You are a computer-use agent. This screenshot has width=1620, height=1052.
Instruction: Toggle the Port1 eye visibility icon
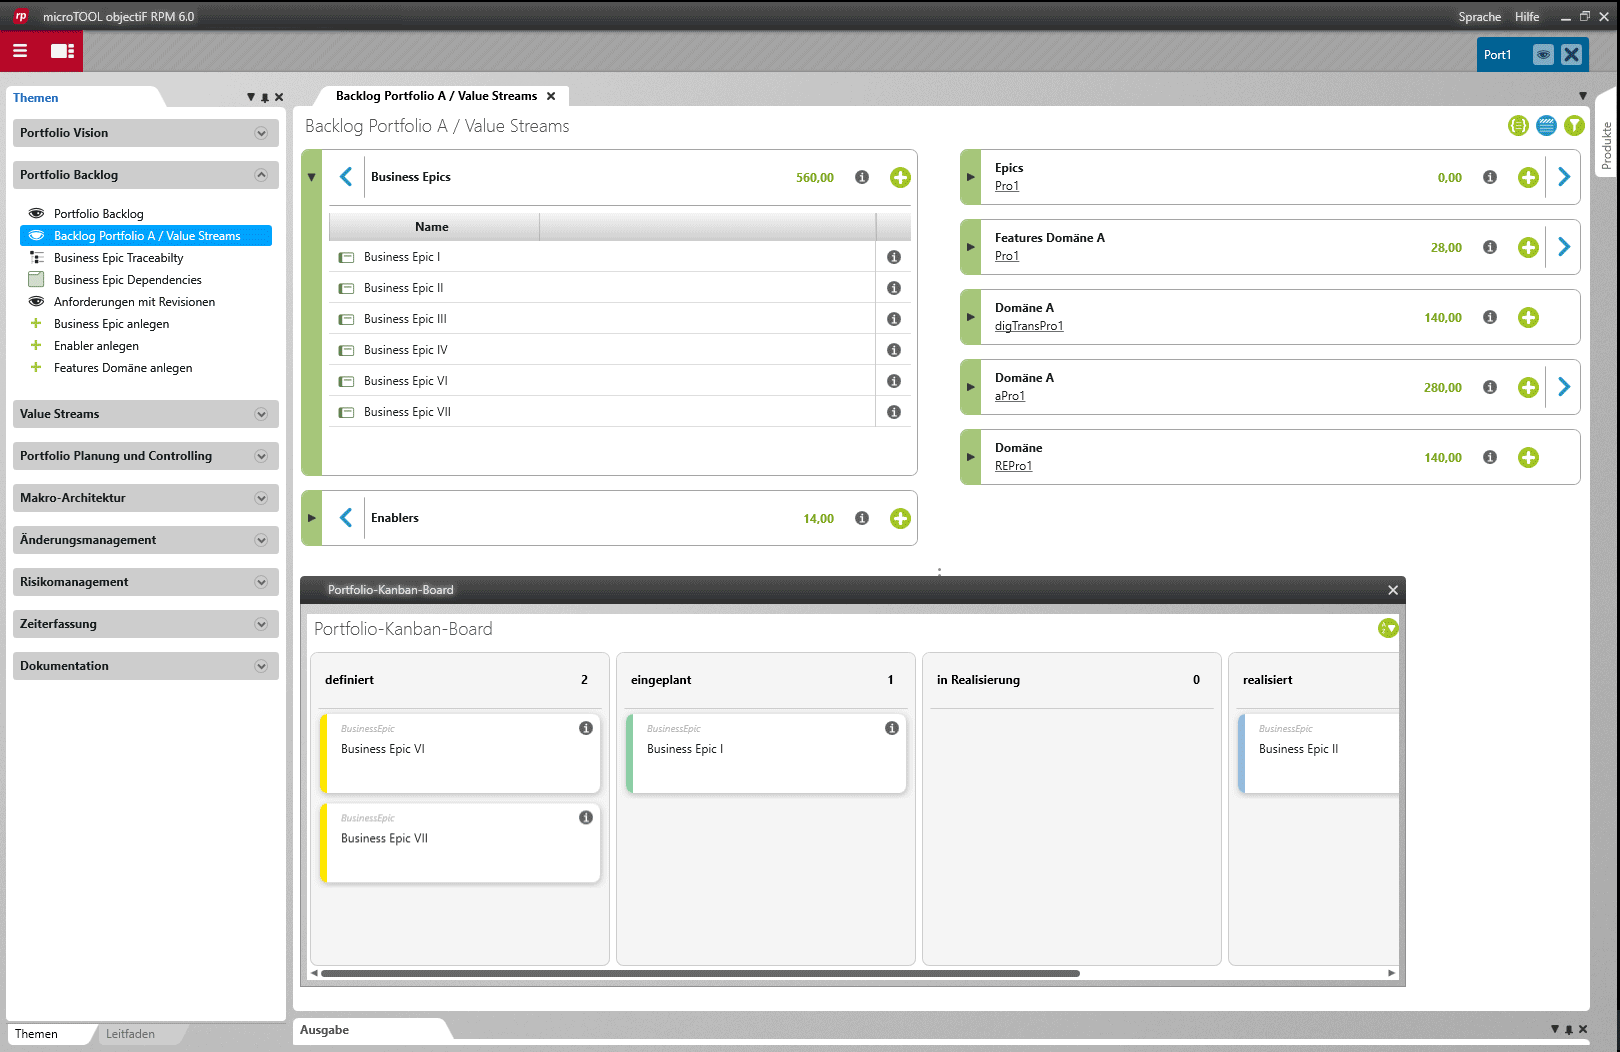(x=1543, y=55)
